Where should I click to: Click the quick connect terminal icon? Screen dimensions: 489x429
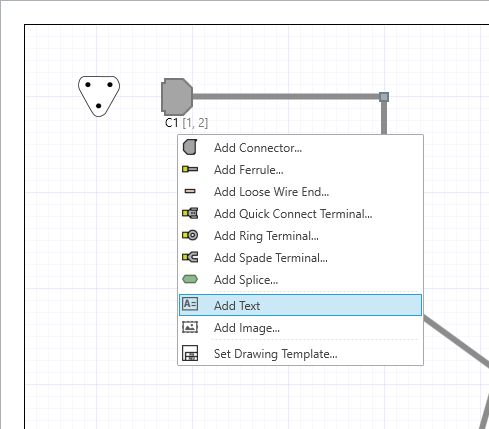coord(190,213)
